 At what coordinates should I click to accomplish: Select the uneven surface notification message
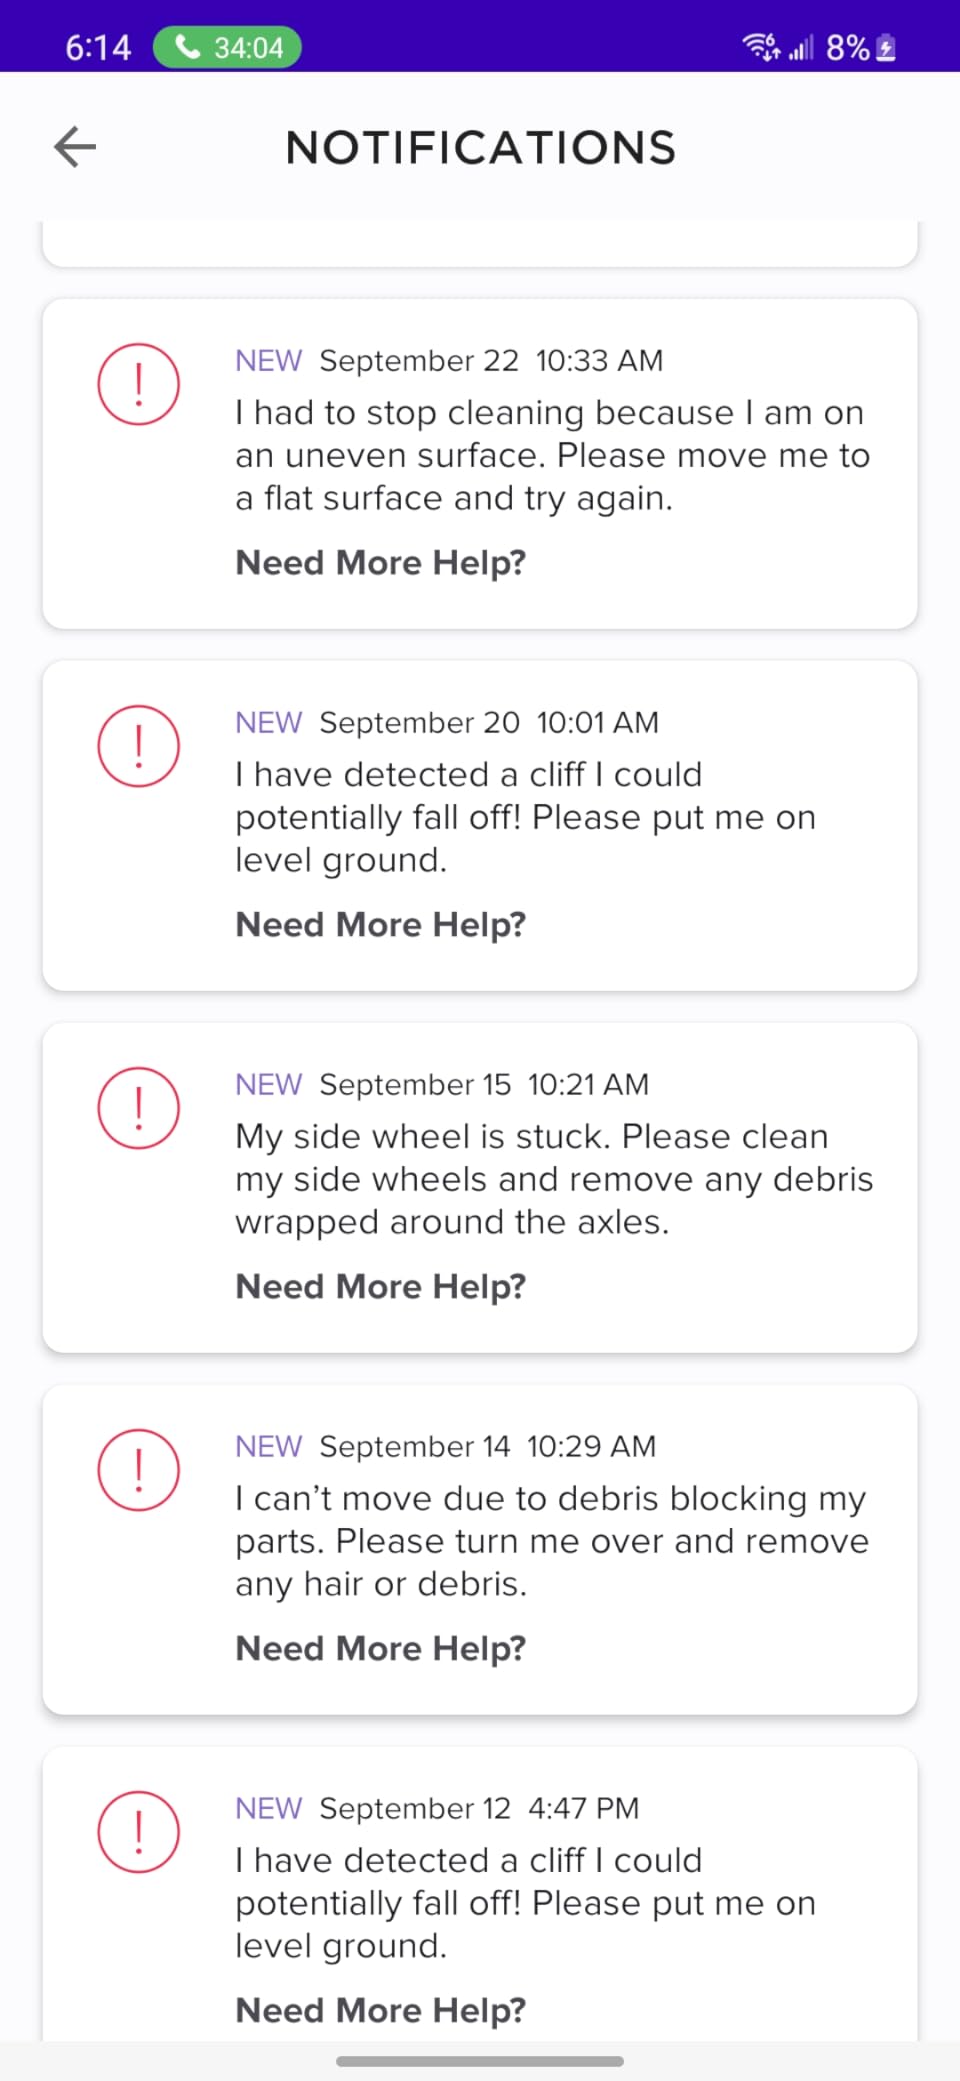[x=552, y=455]
